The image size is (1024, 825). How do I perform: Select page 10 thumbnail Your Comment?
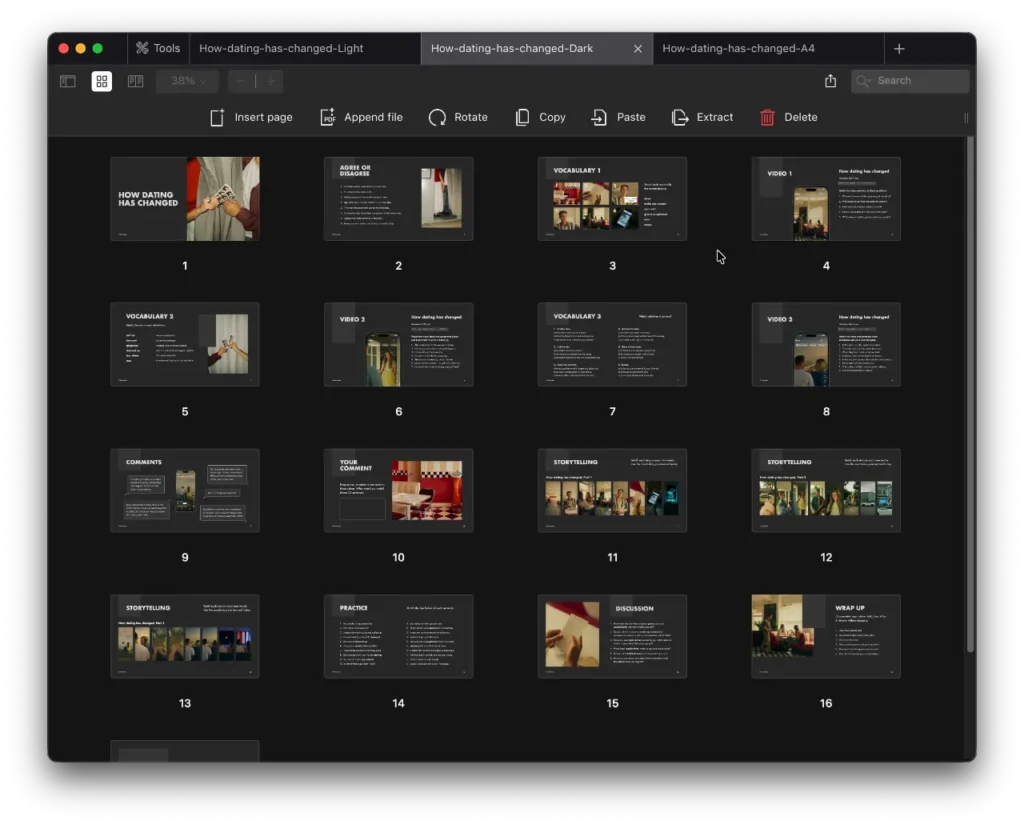(x=398, y=489)
